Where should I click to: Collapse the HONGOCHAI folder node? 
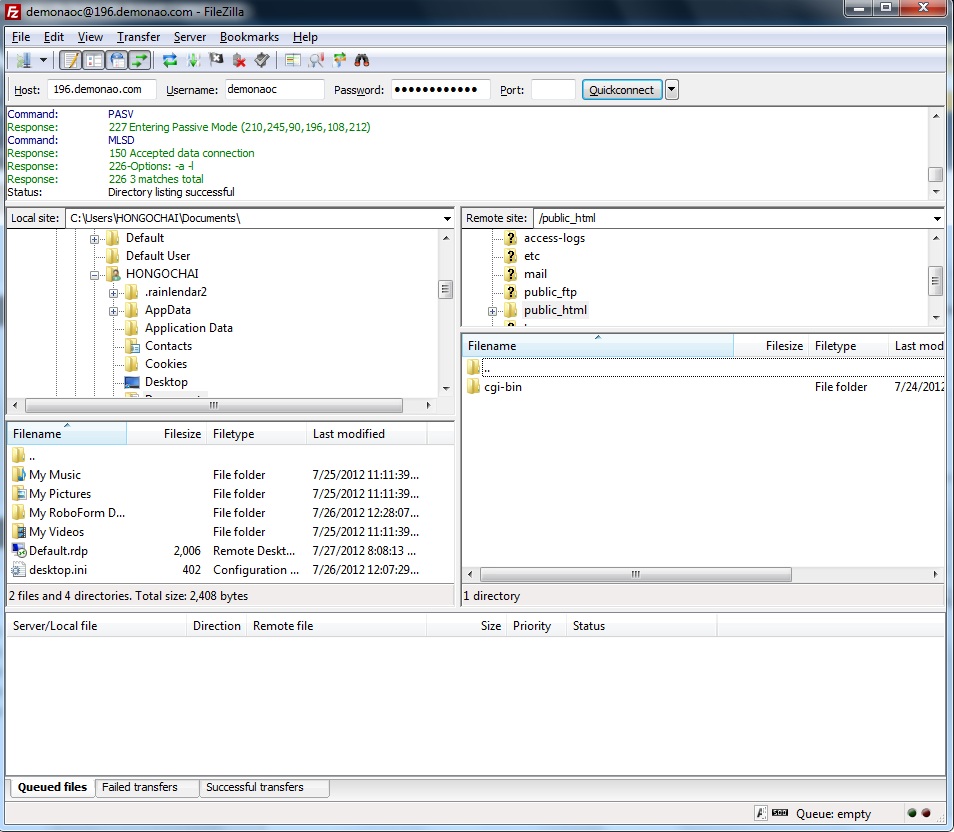[94, 275]
